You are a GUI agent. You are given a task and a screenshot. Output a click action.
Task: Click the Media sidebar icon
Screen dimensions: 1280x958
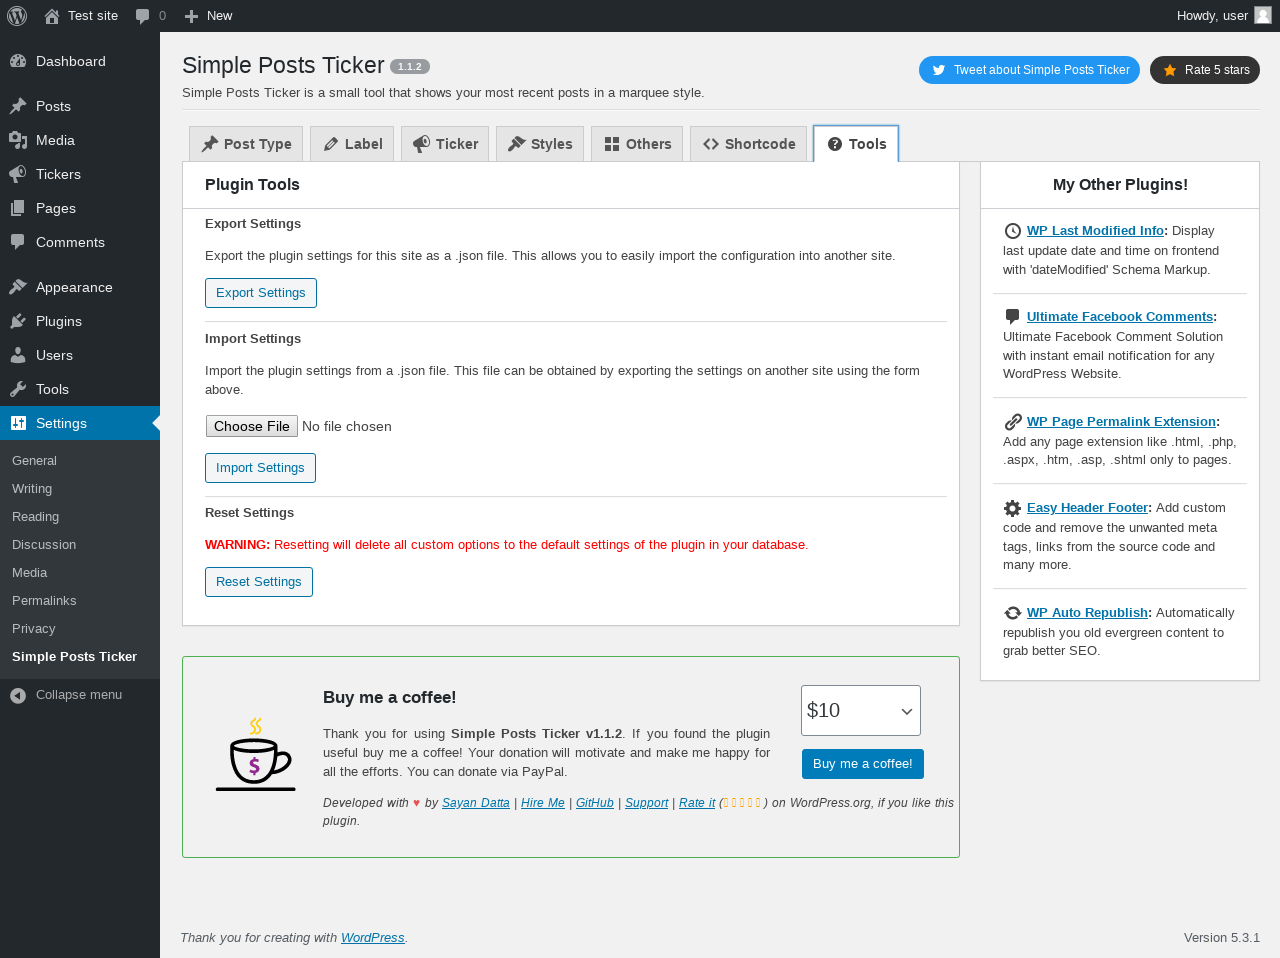pyautogui.click(x=18, y=140)
